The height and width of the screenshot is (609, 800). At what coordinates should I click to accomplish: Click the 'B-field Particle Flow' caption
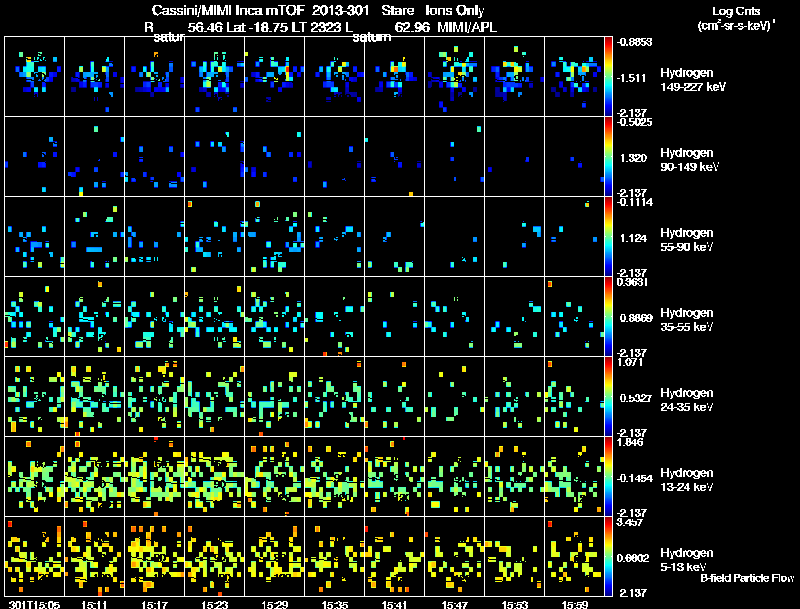coord(747,578)
